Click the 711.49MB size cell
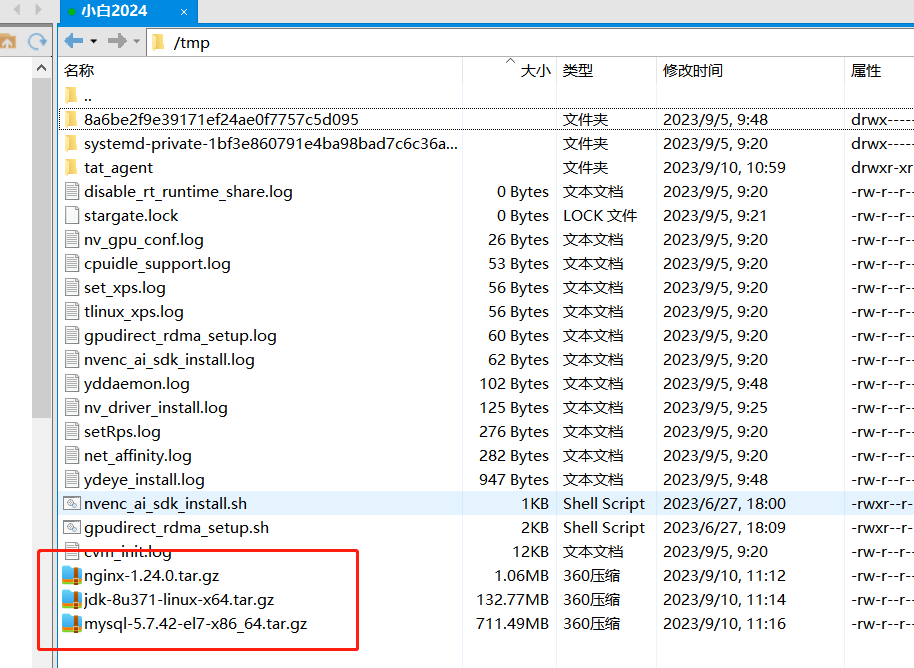This screenshot has width=914, height=668. (512, 624)
